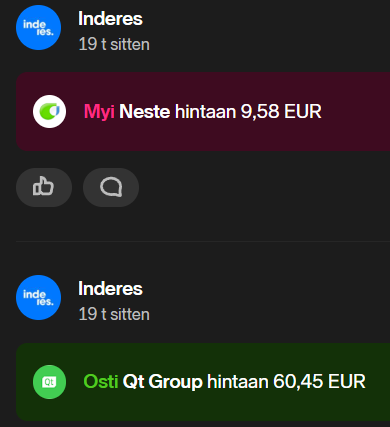Click the pink Myi sell label
390x427 pixels.
pos(99,112)
